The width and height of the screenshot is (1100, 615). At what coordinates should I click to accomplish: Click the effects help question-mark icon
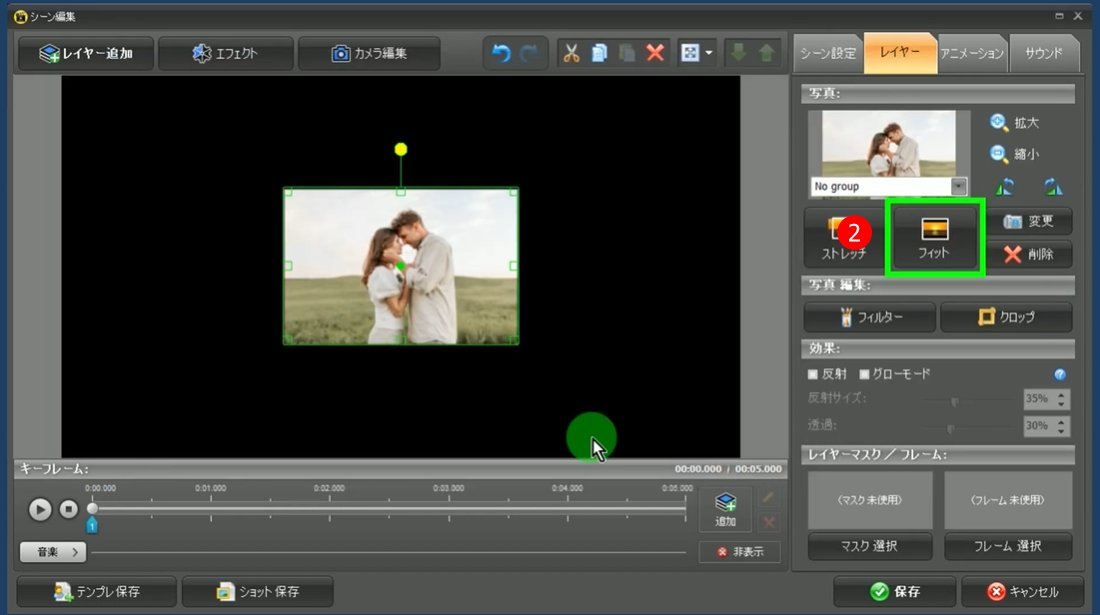pos(1060,374)
